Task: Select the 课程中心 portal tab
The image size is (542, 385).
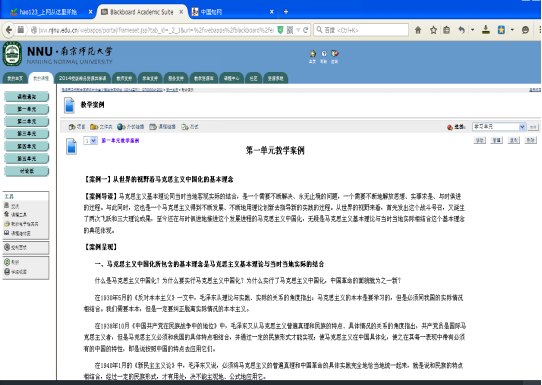Action: (x=231, y=78)
